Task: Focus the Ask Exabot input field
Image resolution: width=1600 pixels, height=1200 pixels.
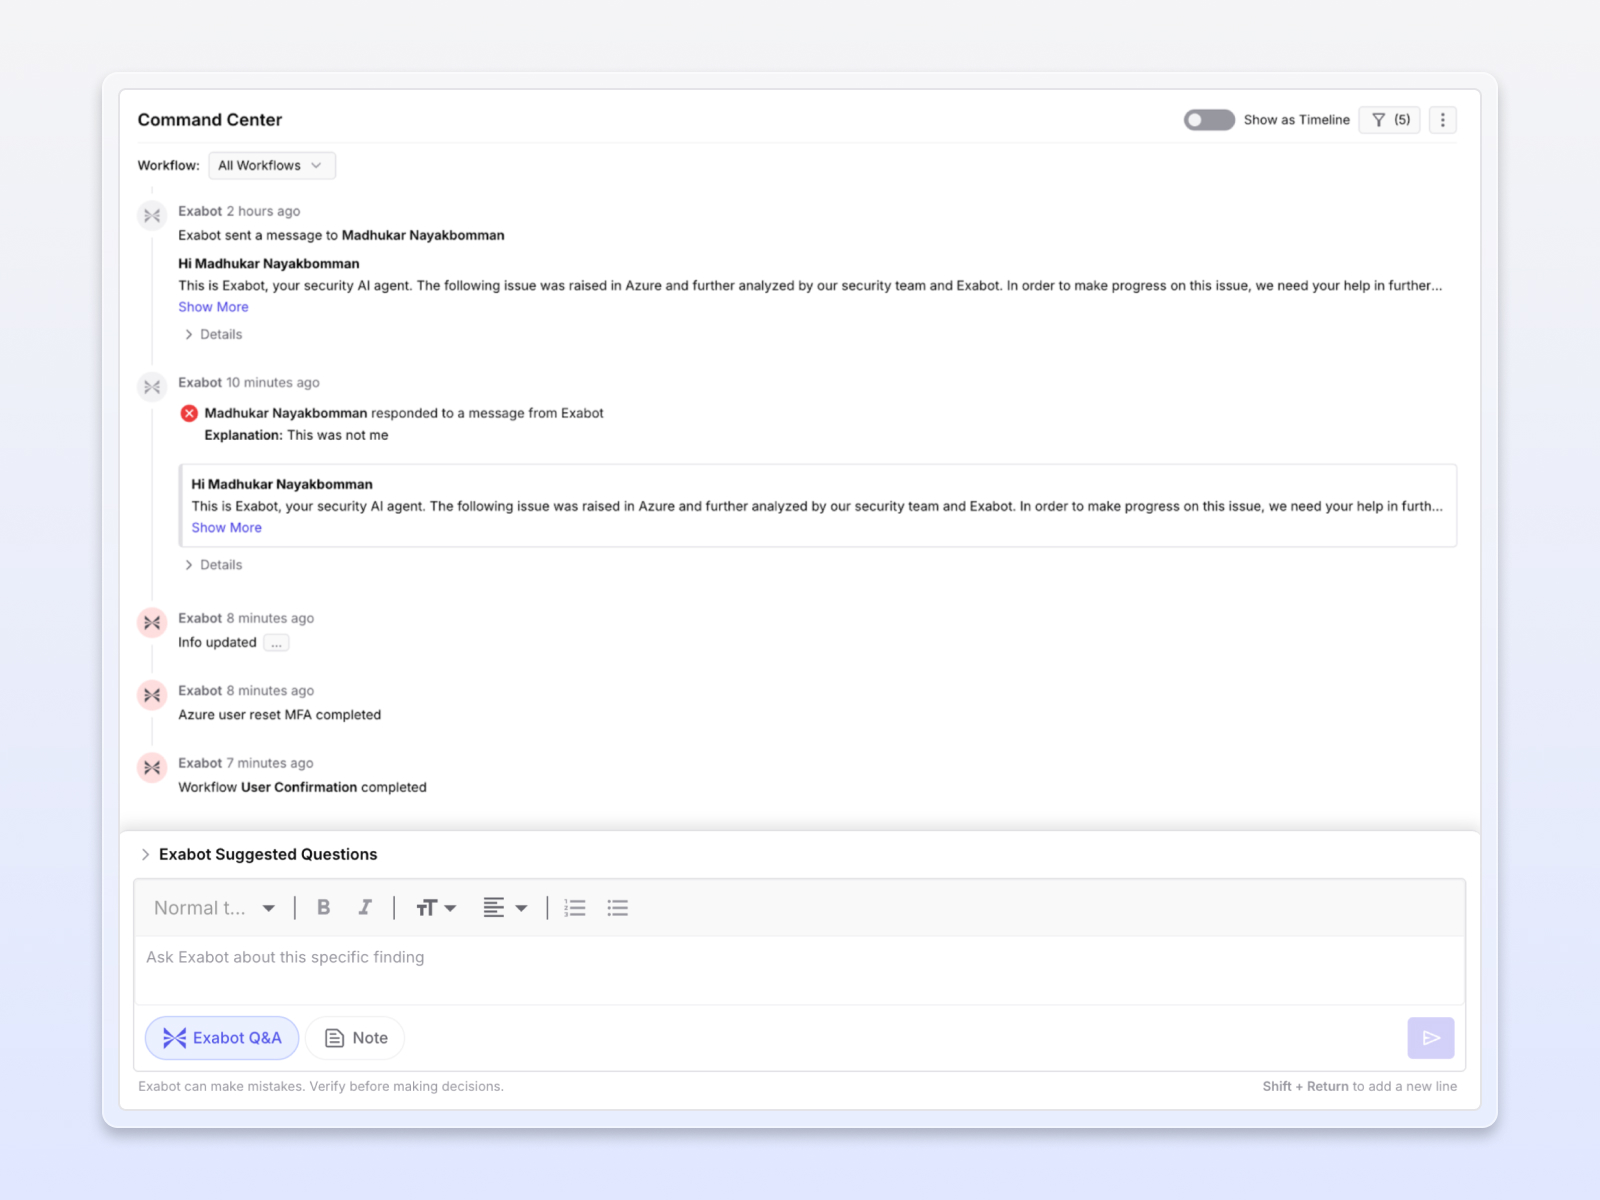Action: [799, 970]
